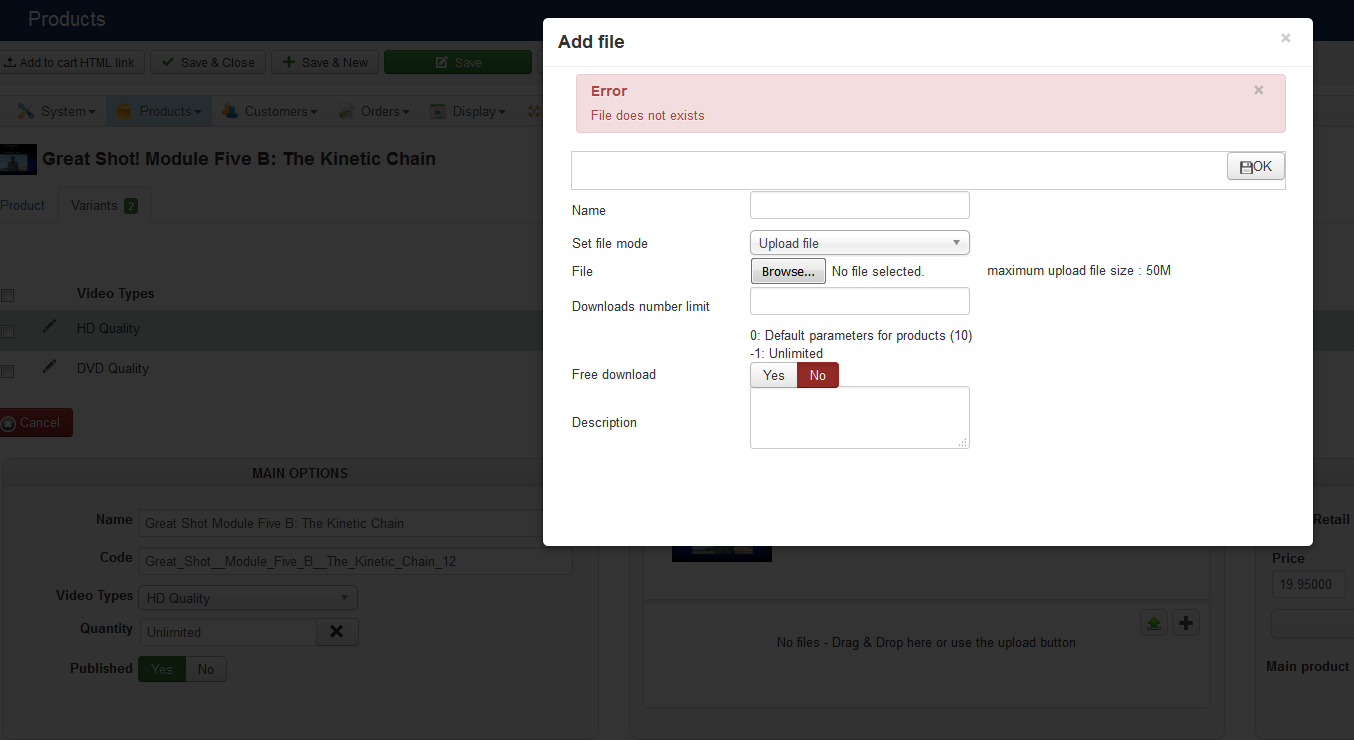Switch to the Product tab

(22, 205)
